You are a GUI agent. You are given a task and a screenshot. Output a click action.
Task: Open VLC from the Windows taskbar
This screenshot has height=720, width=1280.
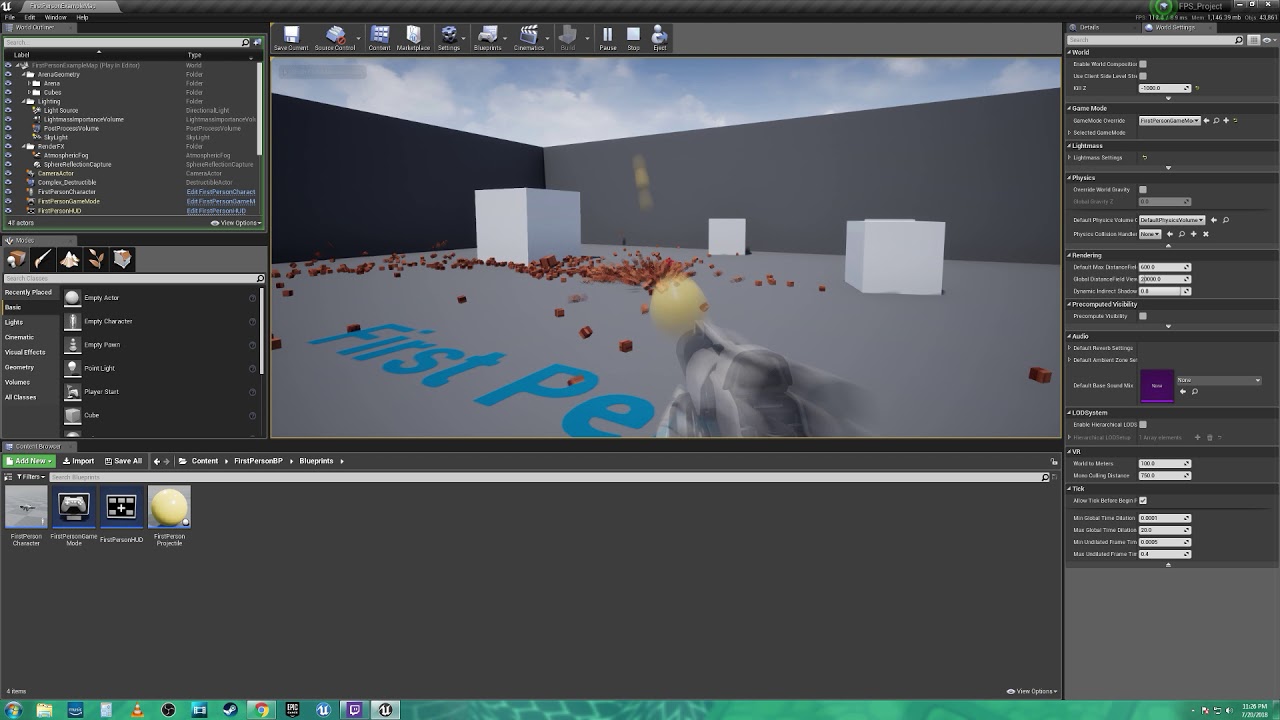137,710
